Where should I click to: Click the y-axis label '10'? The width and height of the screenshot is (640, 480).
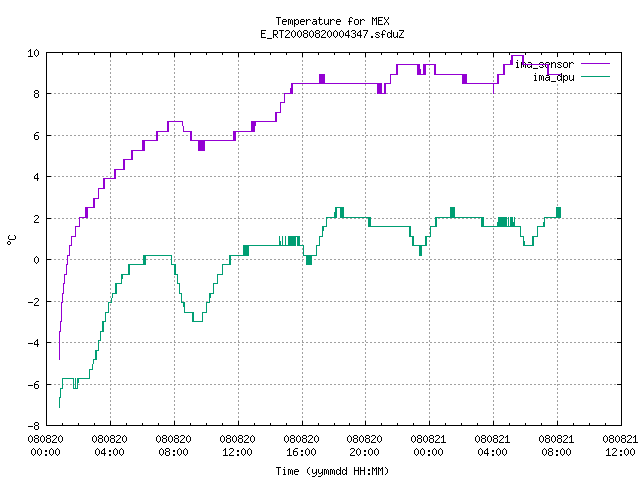tap(33, 53)
